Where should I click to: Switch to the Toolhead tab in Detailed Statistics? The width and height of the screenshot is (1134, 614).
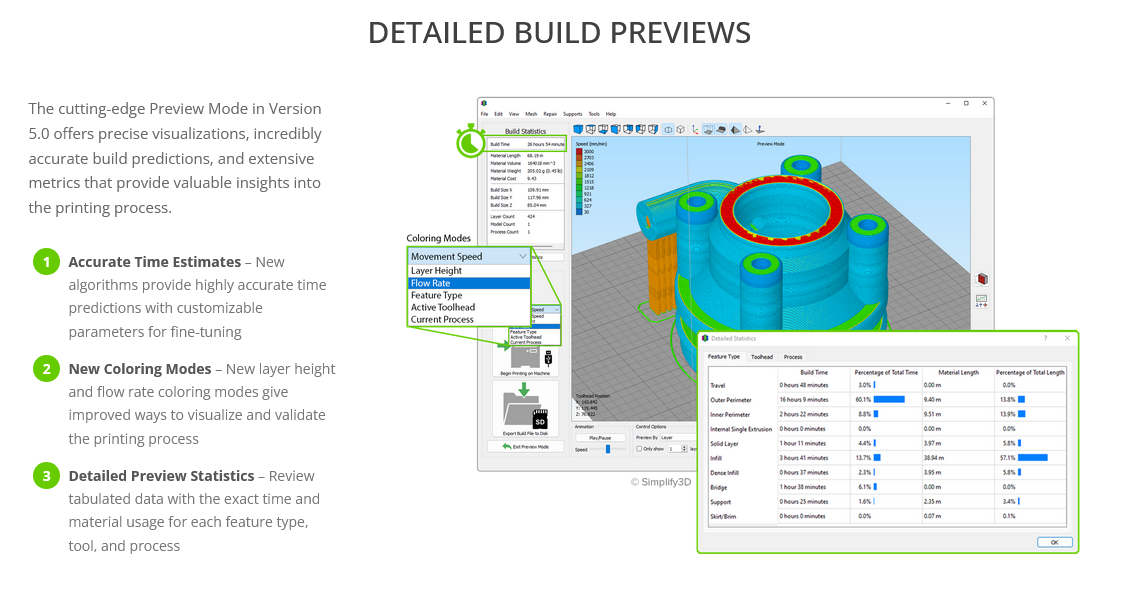(x=763, y=357)
